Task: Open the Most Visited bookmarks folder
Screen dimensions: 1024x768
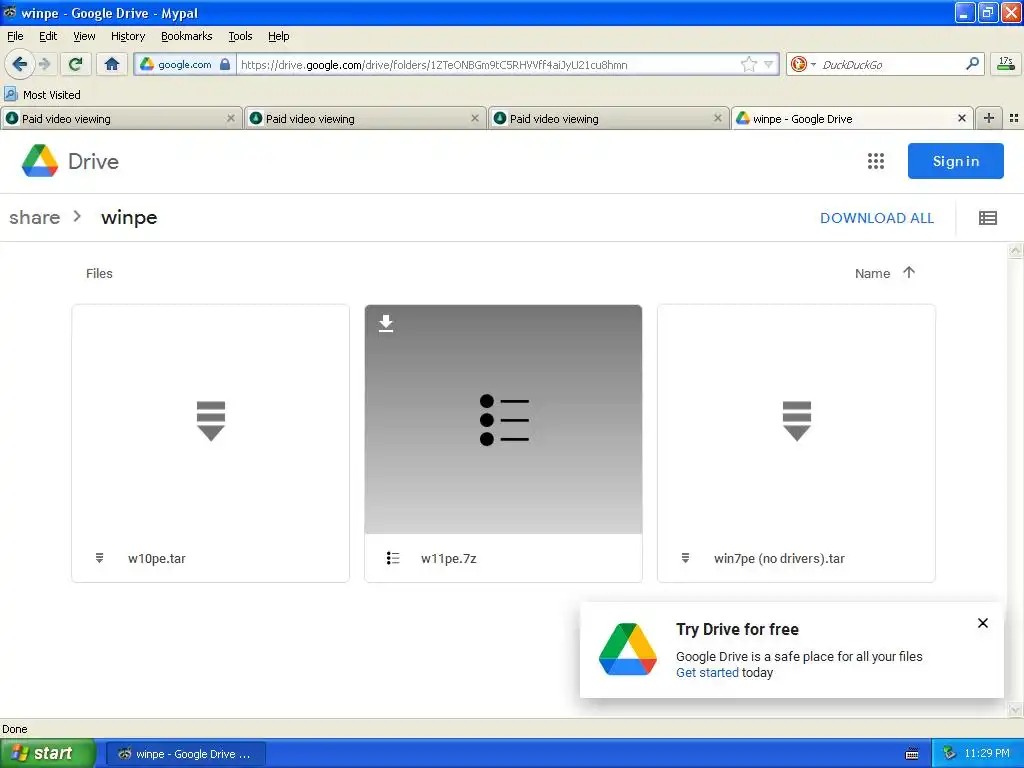Action: (x=42, y=95)
